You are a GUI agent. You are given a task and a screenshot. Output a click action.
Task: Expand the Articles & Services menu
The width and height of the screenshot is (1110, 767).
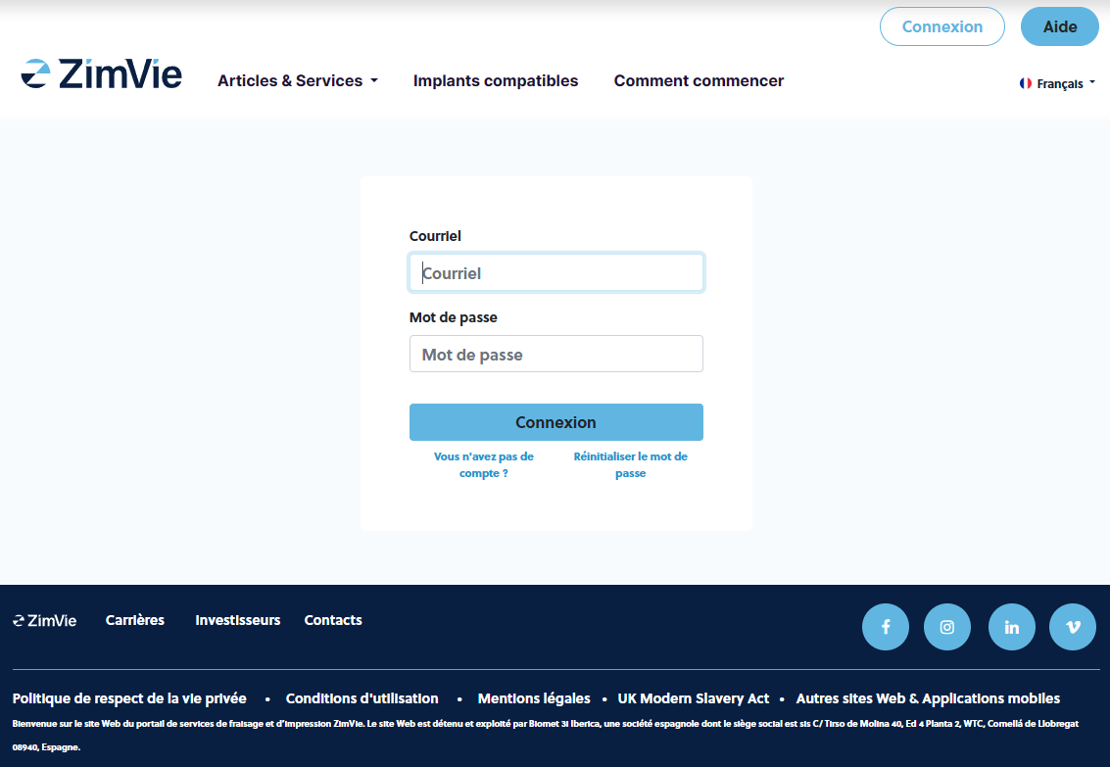pyautogui.click(x=297, y=81)
